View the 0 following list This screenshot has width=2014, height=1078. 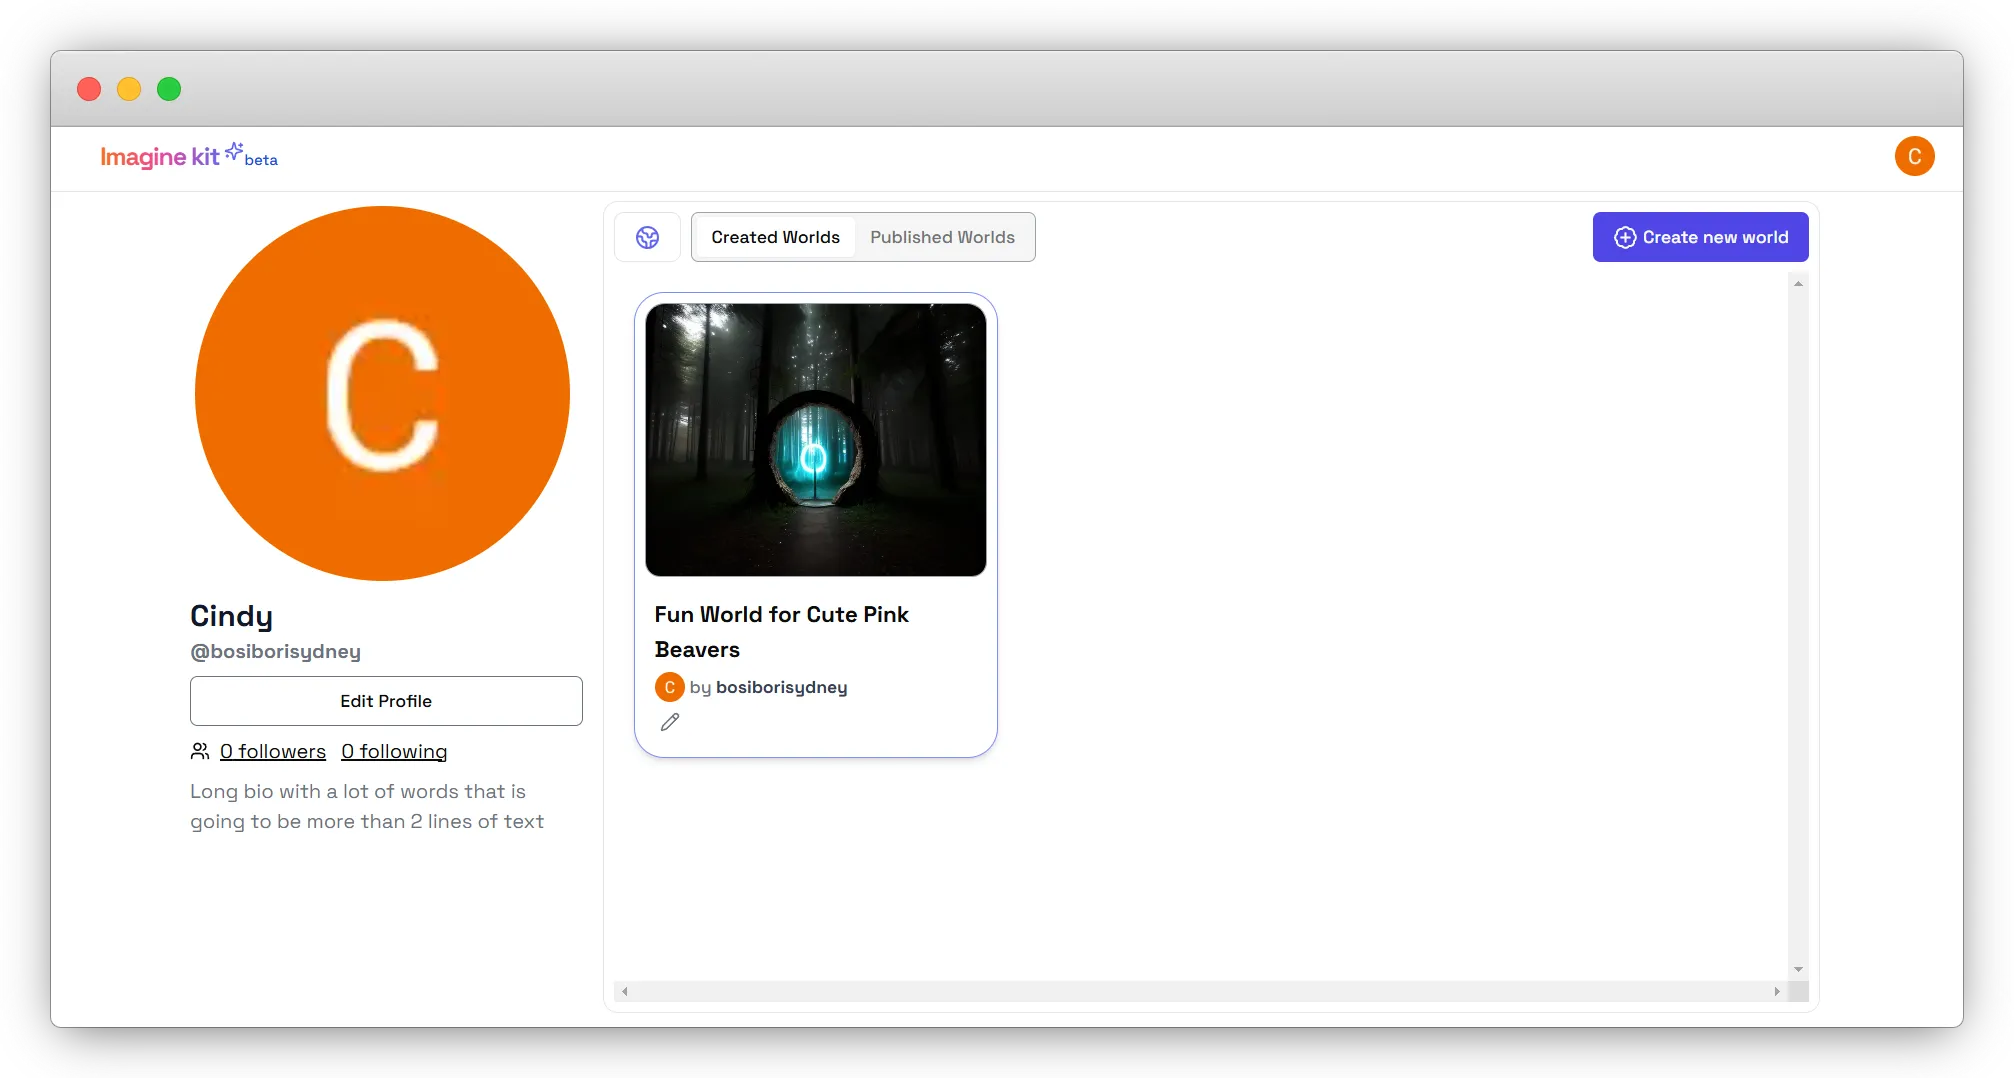[x=394, y=751]
